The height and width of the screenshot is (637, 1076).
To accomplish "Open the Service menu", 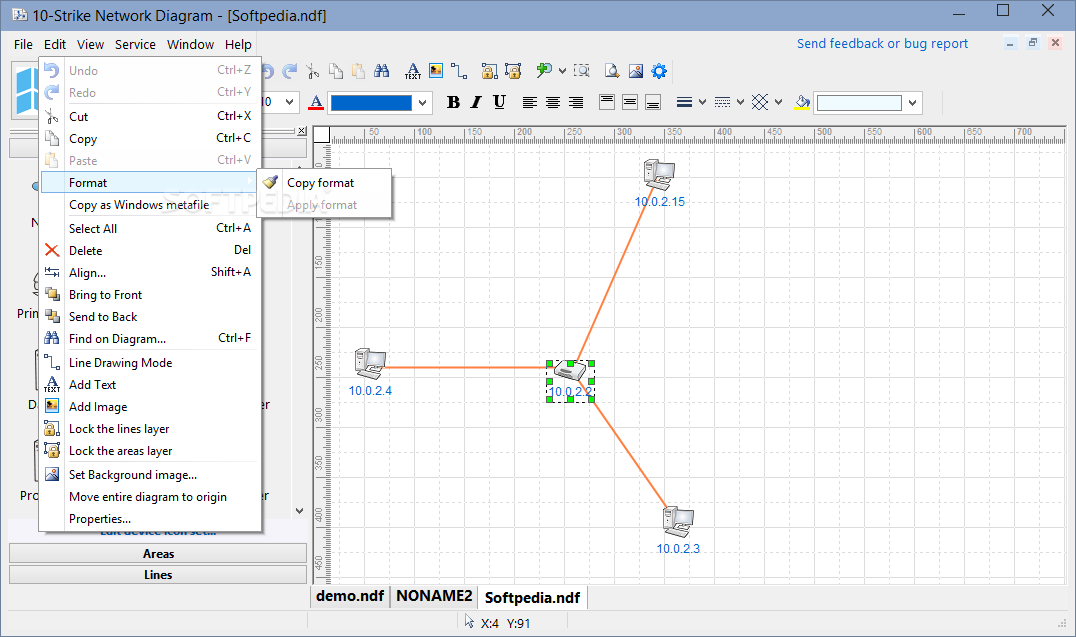I will [135, 45].
